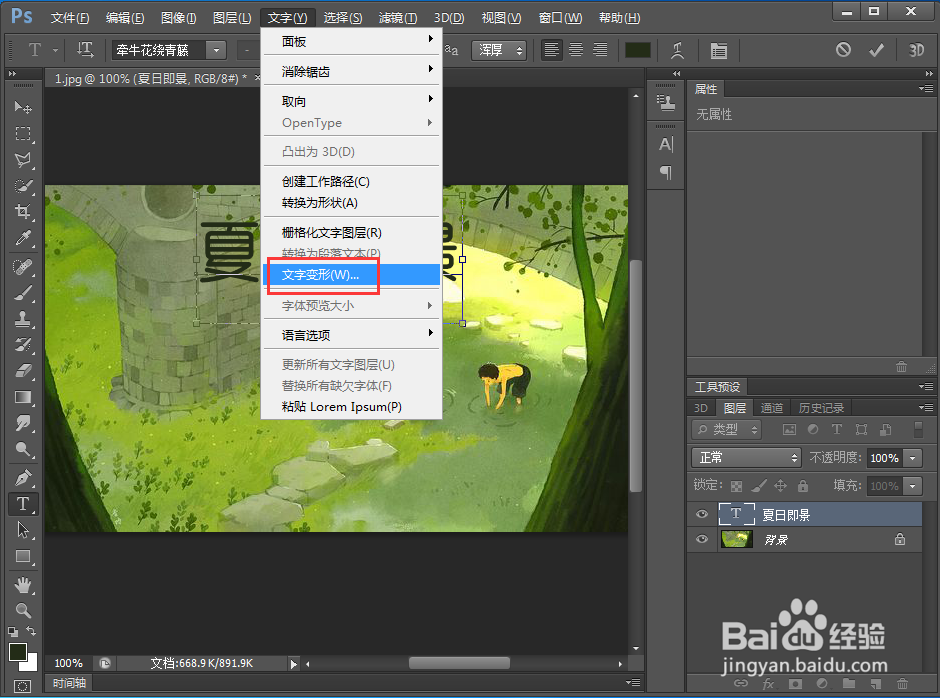This screenshot has width=940, height=698.
Task: Commit current text edits
Action: (x=876, y=50)
